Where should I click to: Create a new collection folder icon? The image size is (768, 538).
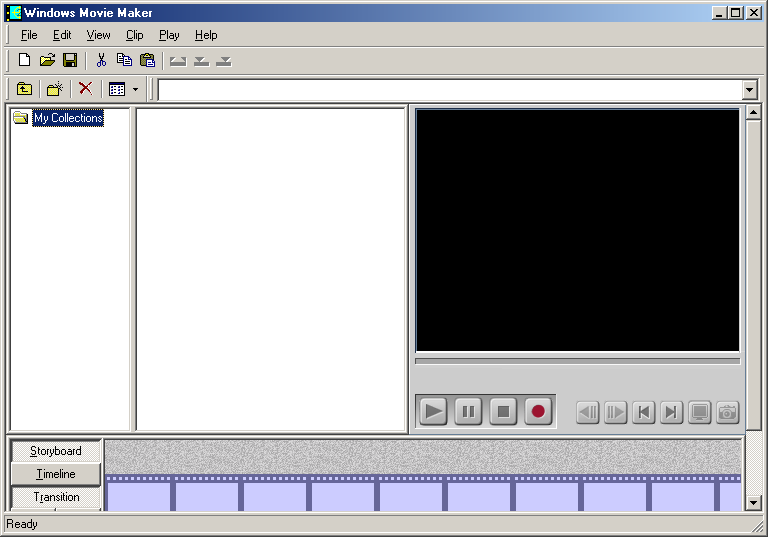(55, 89)
